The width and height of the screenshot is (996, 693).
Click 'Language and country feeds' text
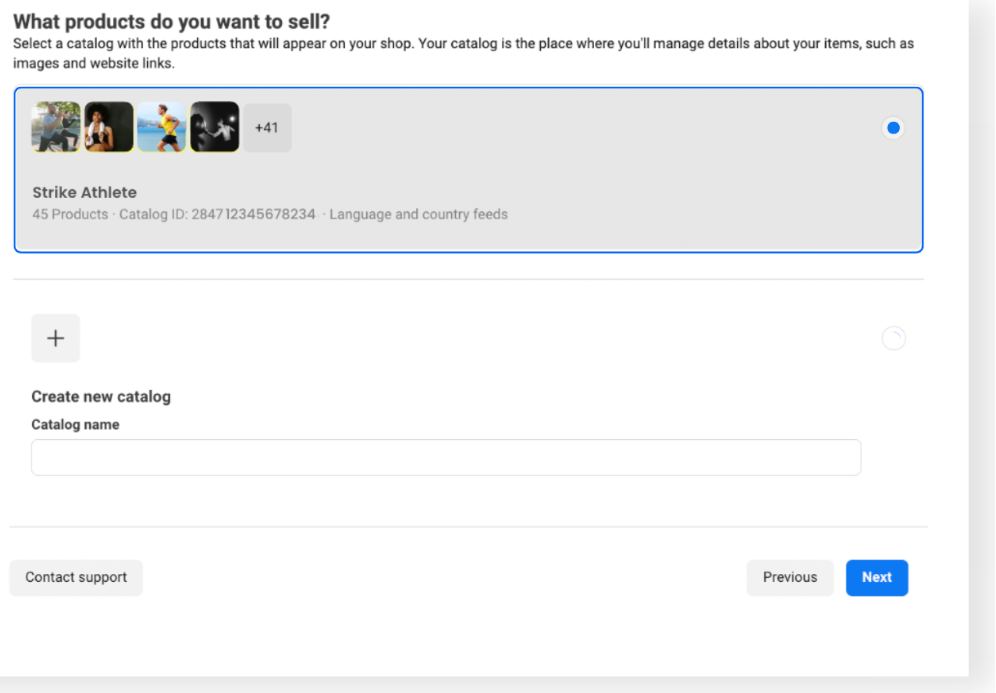418,214
